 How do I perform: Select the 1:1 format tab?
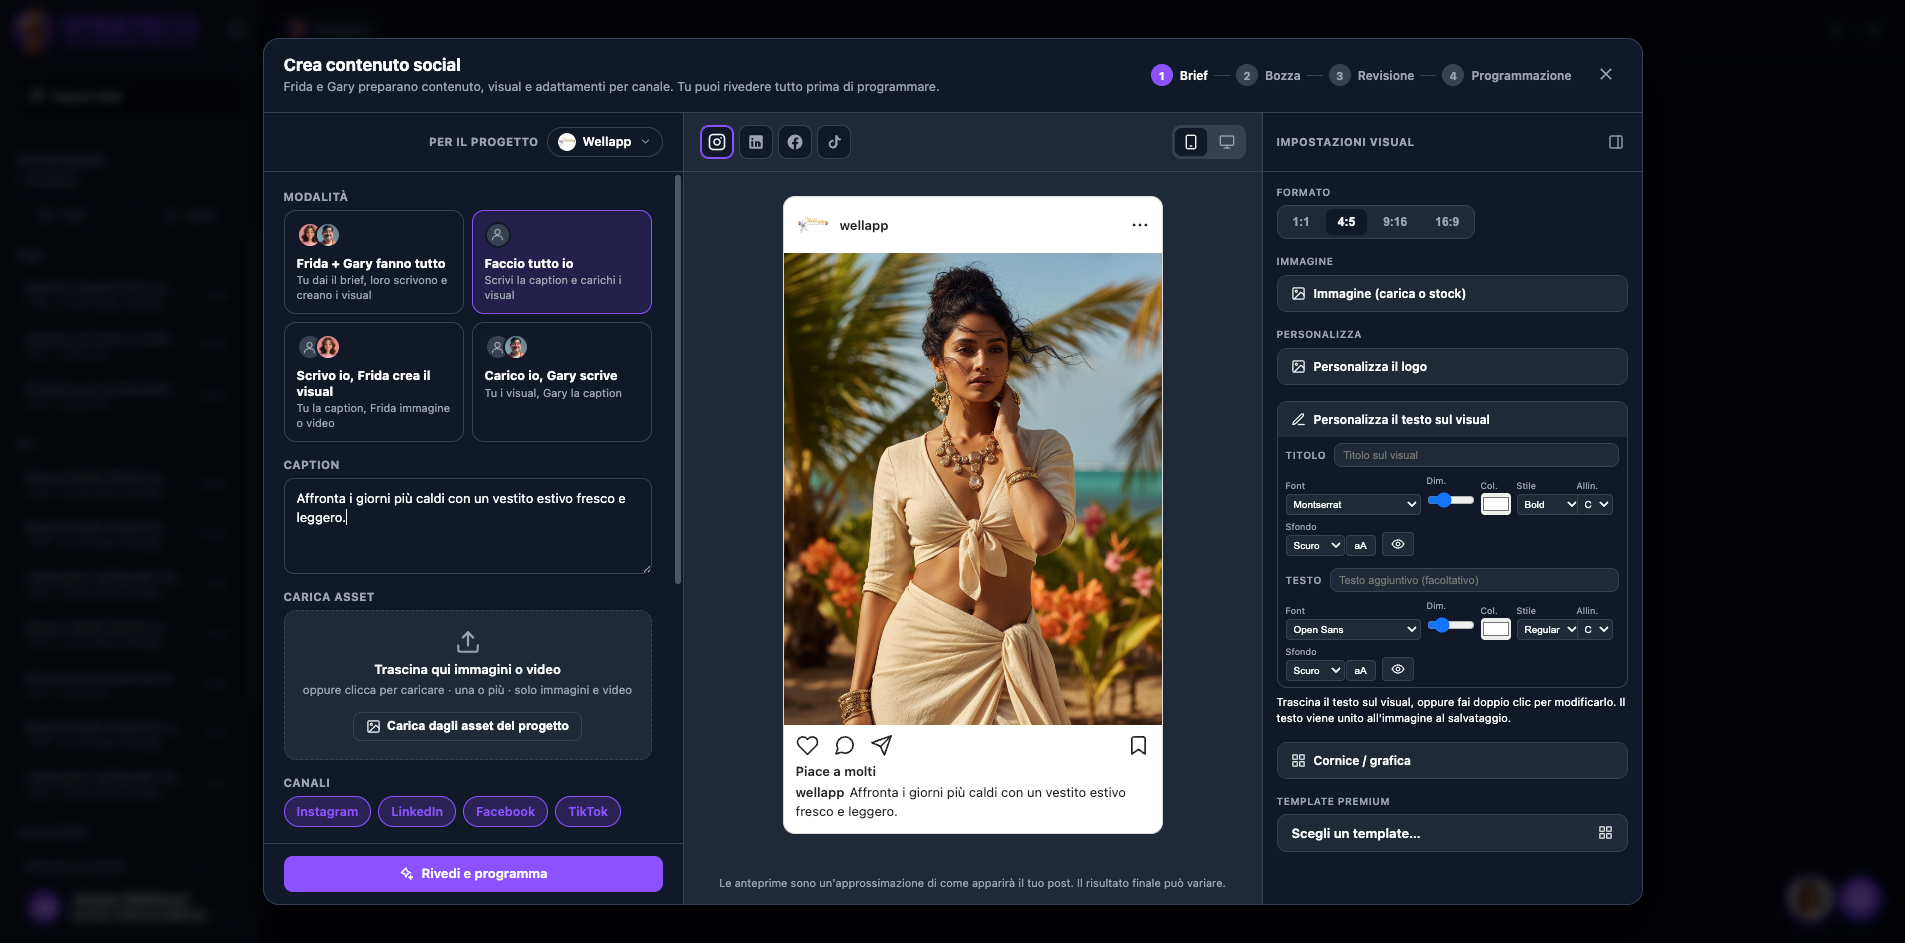coord(1300,222)
